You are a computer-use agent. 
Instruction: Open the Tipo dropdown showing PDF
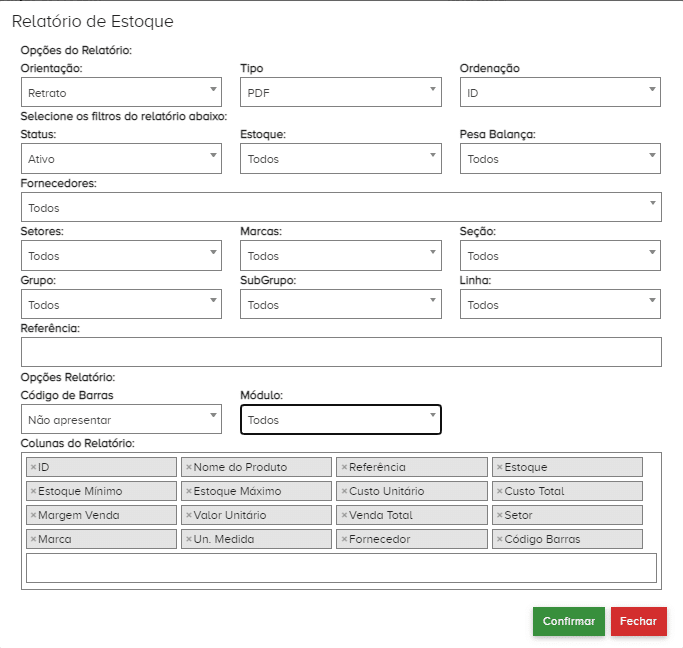(340, 92)
